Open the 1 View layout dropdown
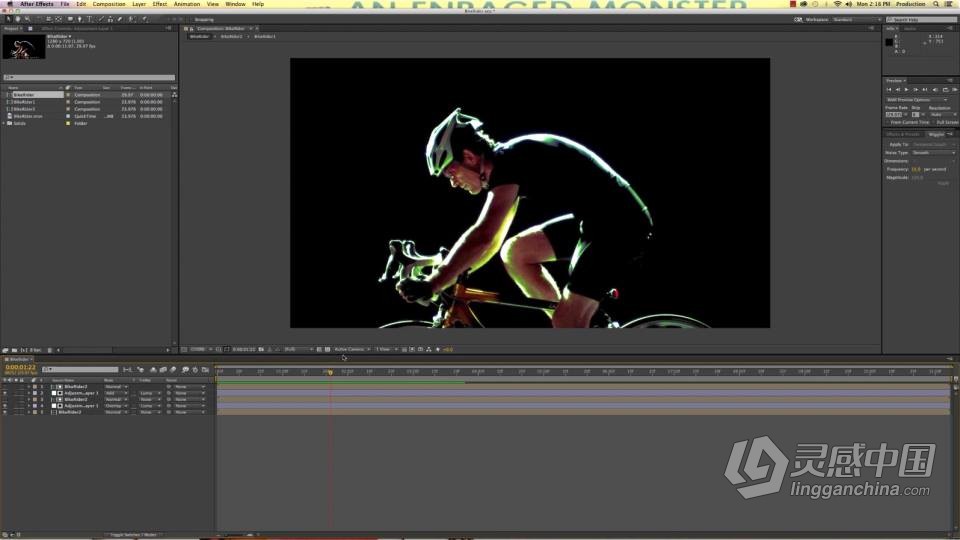Image resolution: width=960 pixels, height=540 pixels. 386,349
